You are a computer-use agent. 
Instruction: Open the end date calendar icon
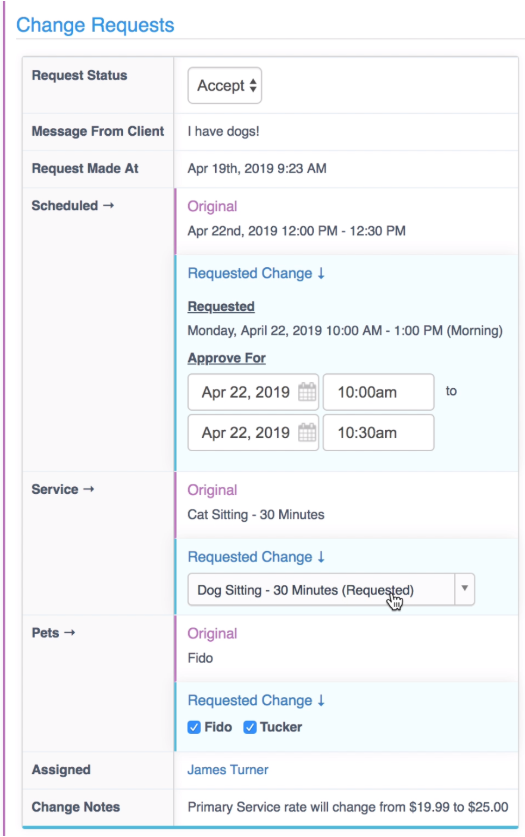tap(307, 432)
